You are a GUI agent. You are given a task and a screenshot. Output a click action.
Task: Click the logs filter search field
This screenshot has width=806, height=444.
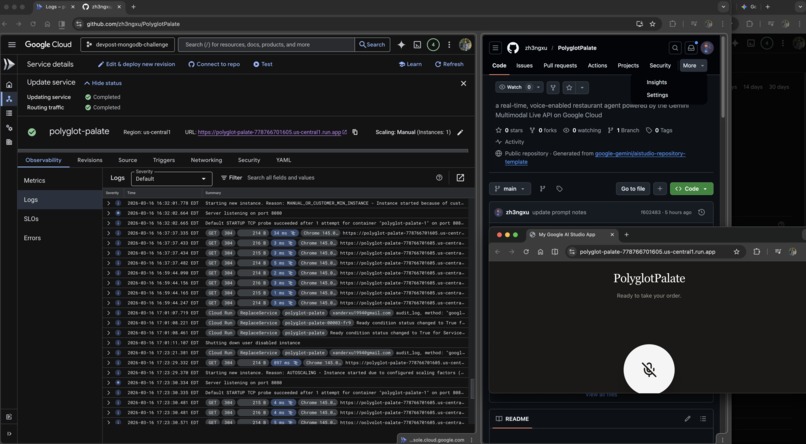(x=339, y=178)
